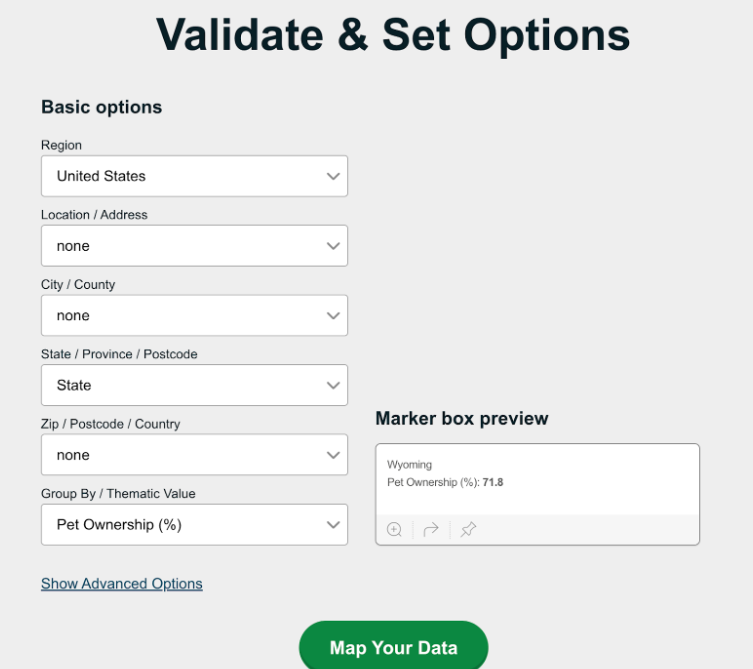
Task: Expand the Zip / Postcode / Country dropdown
Action: [194, 455]
